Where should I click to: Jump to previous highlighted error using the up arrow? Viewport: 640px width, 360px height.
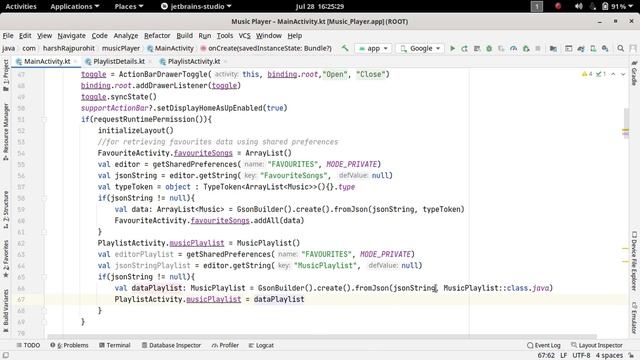point(613,74)
